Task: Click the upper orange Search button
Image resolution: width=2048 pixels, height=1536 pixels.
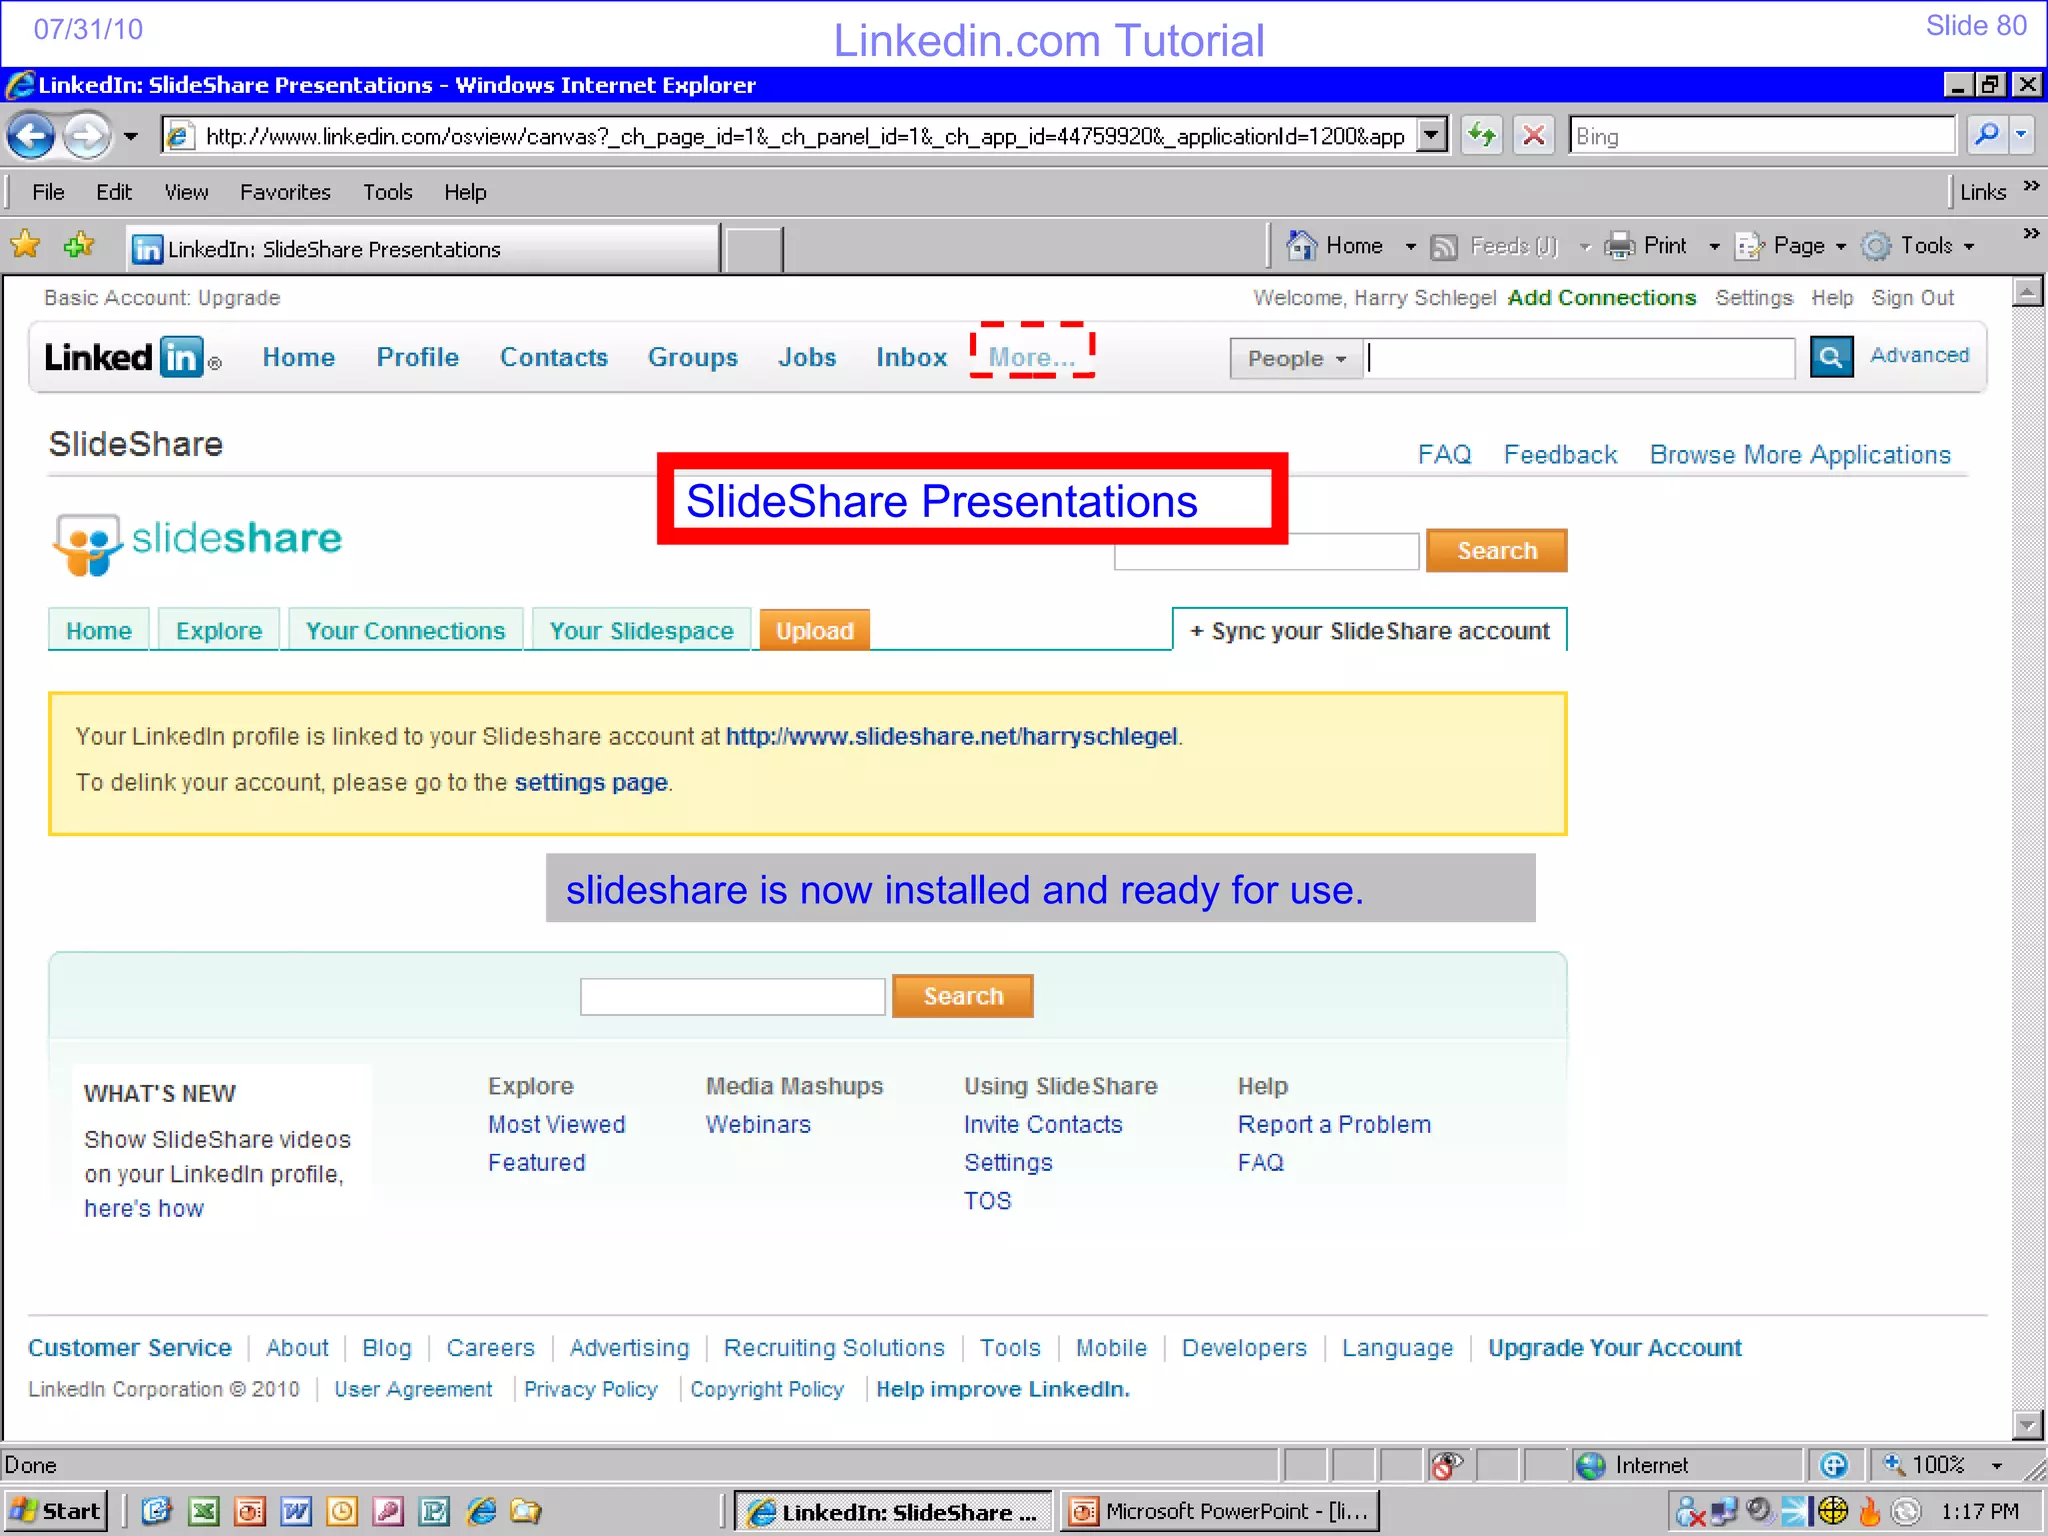Action: [x=1496, y=550]
